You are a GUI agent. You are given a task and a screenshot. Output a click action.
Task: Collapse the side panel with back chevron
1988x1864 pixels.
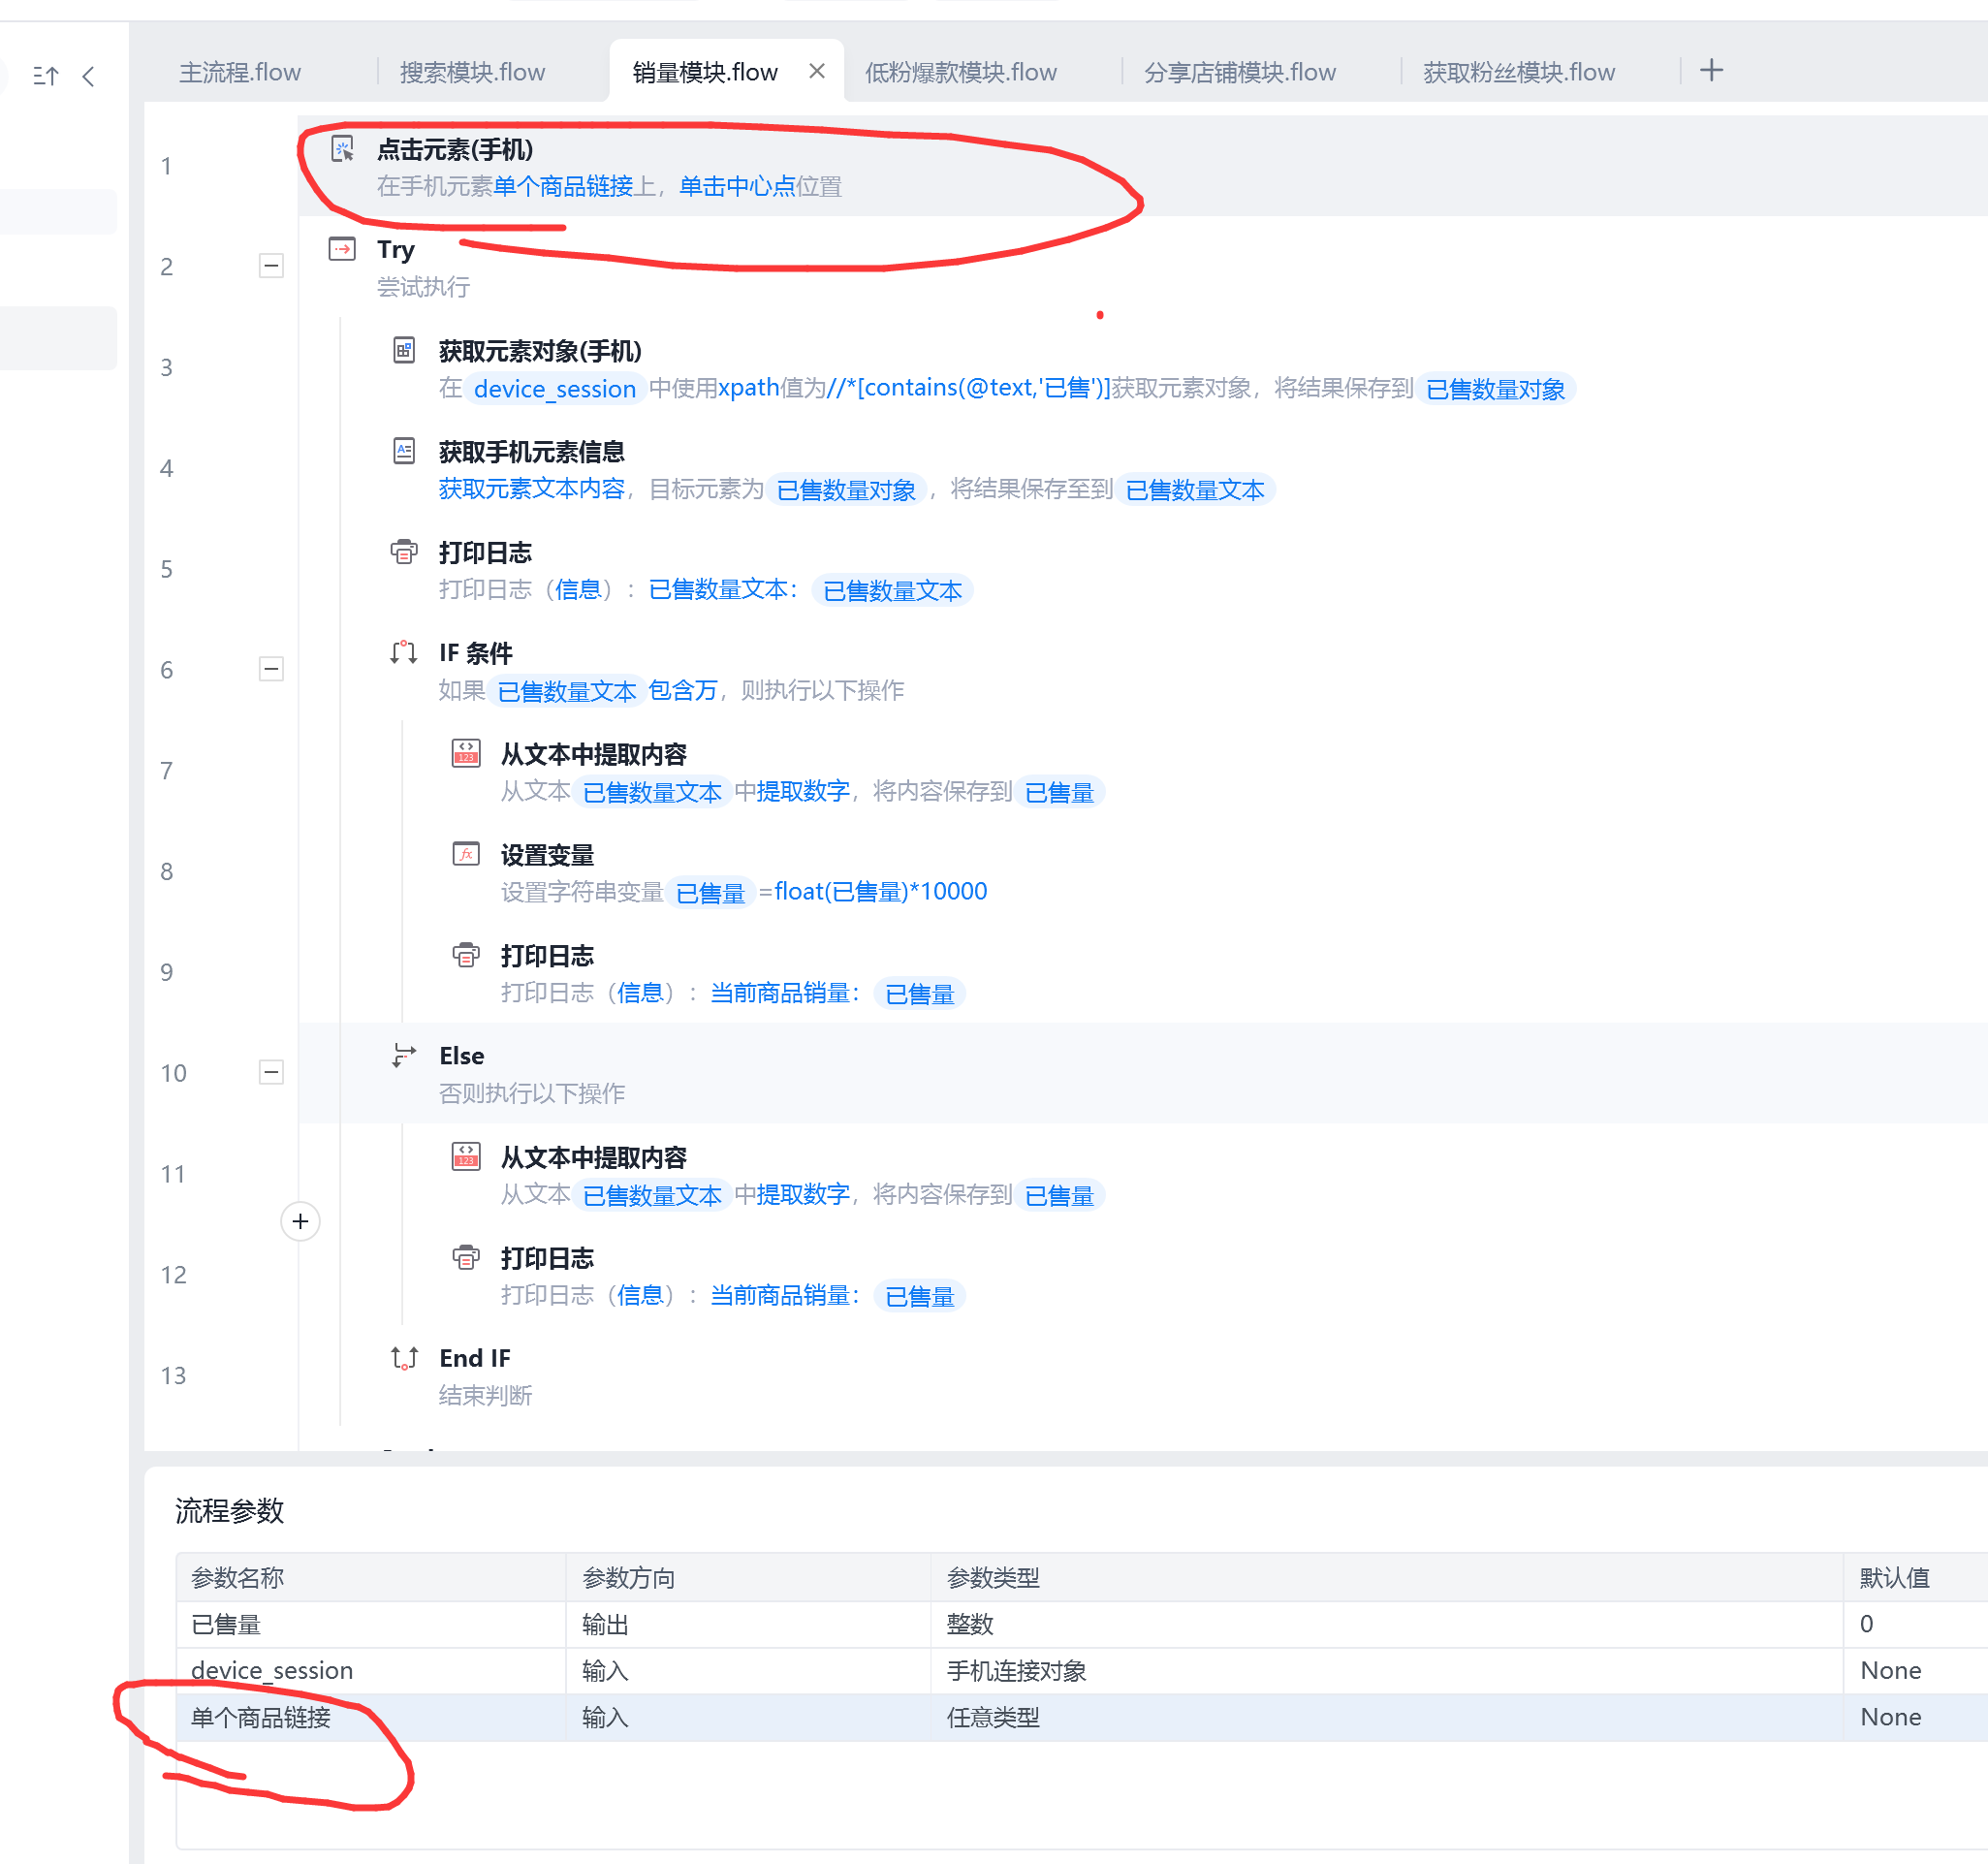point(89,76)
